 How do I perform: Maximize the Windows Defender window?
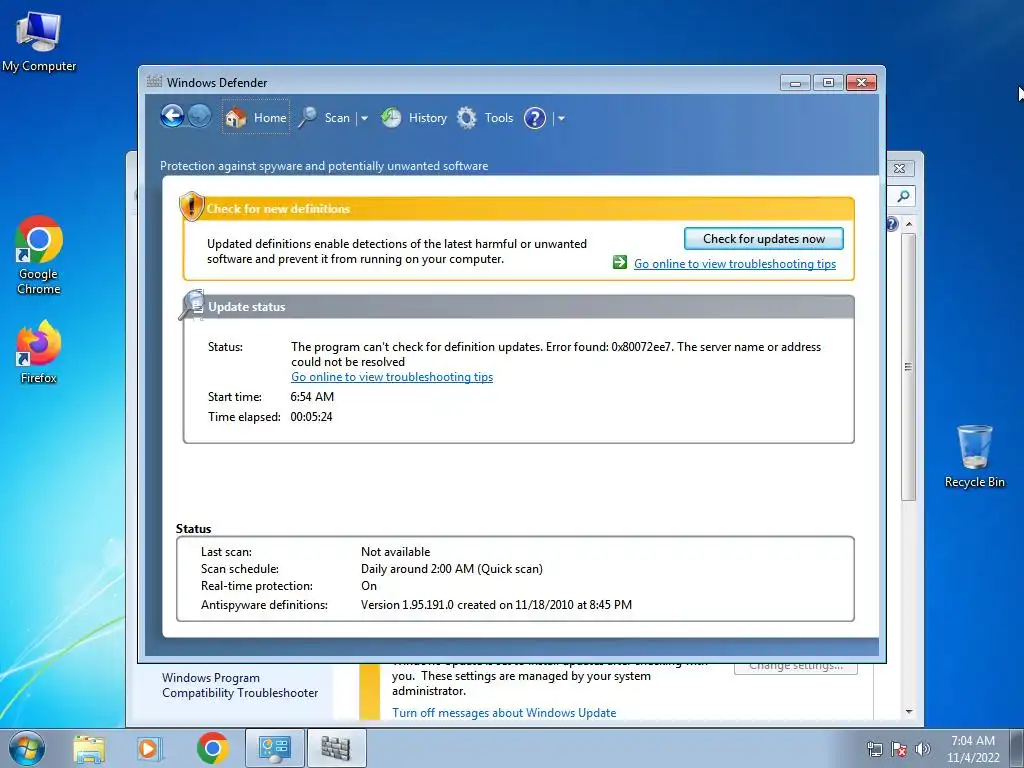coord(828,83)
